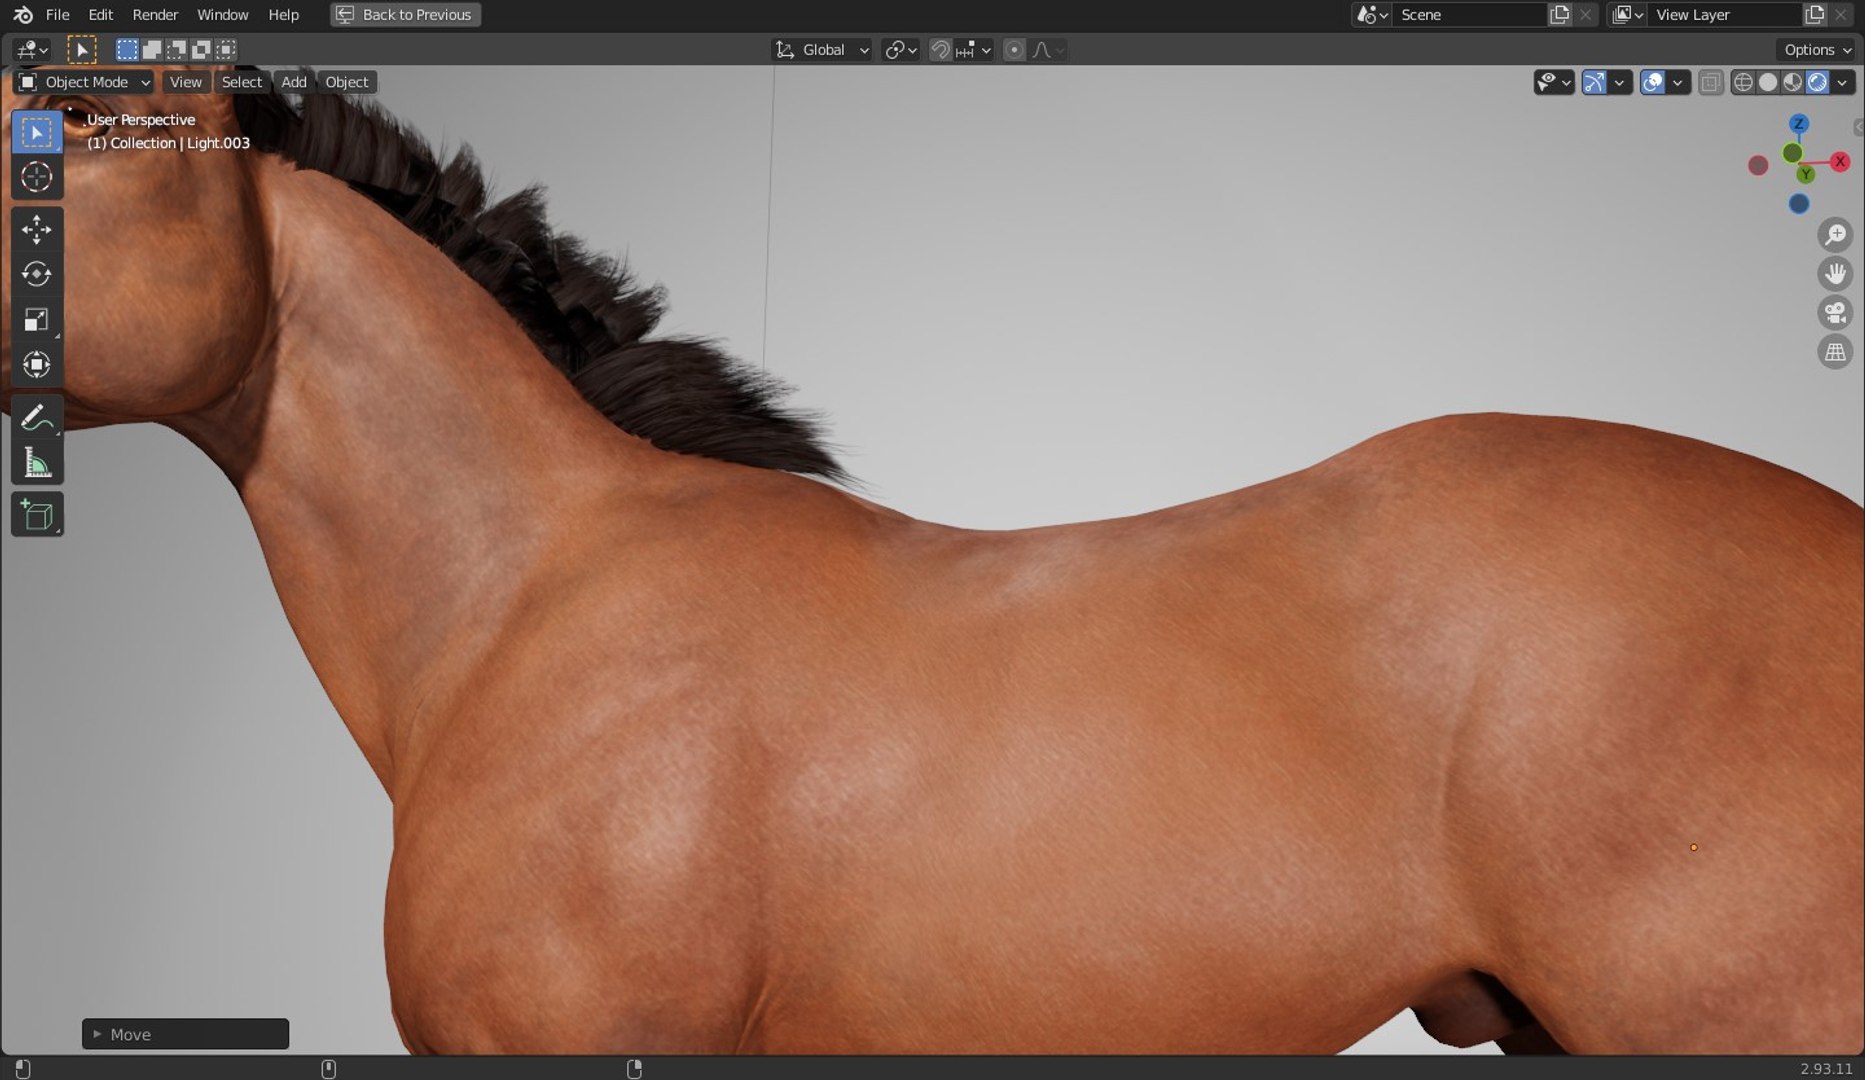
Task: Open the Window menu
Action: coord(222,14)
